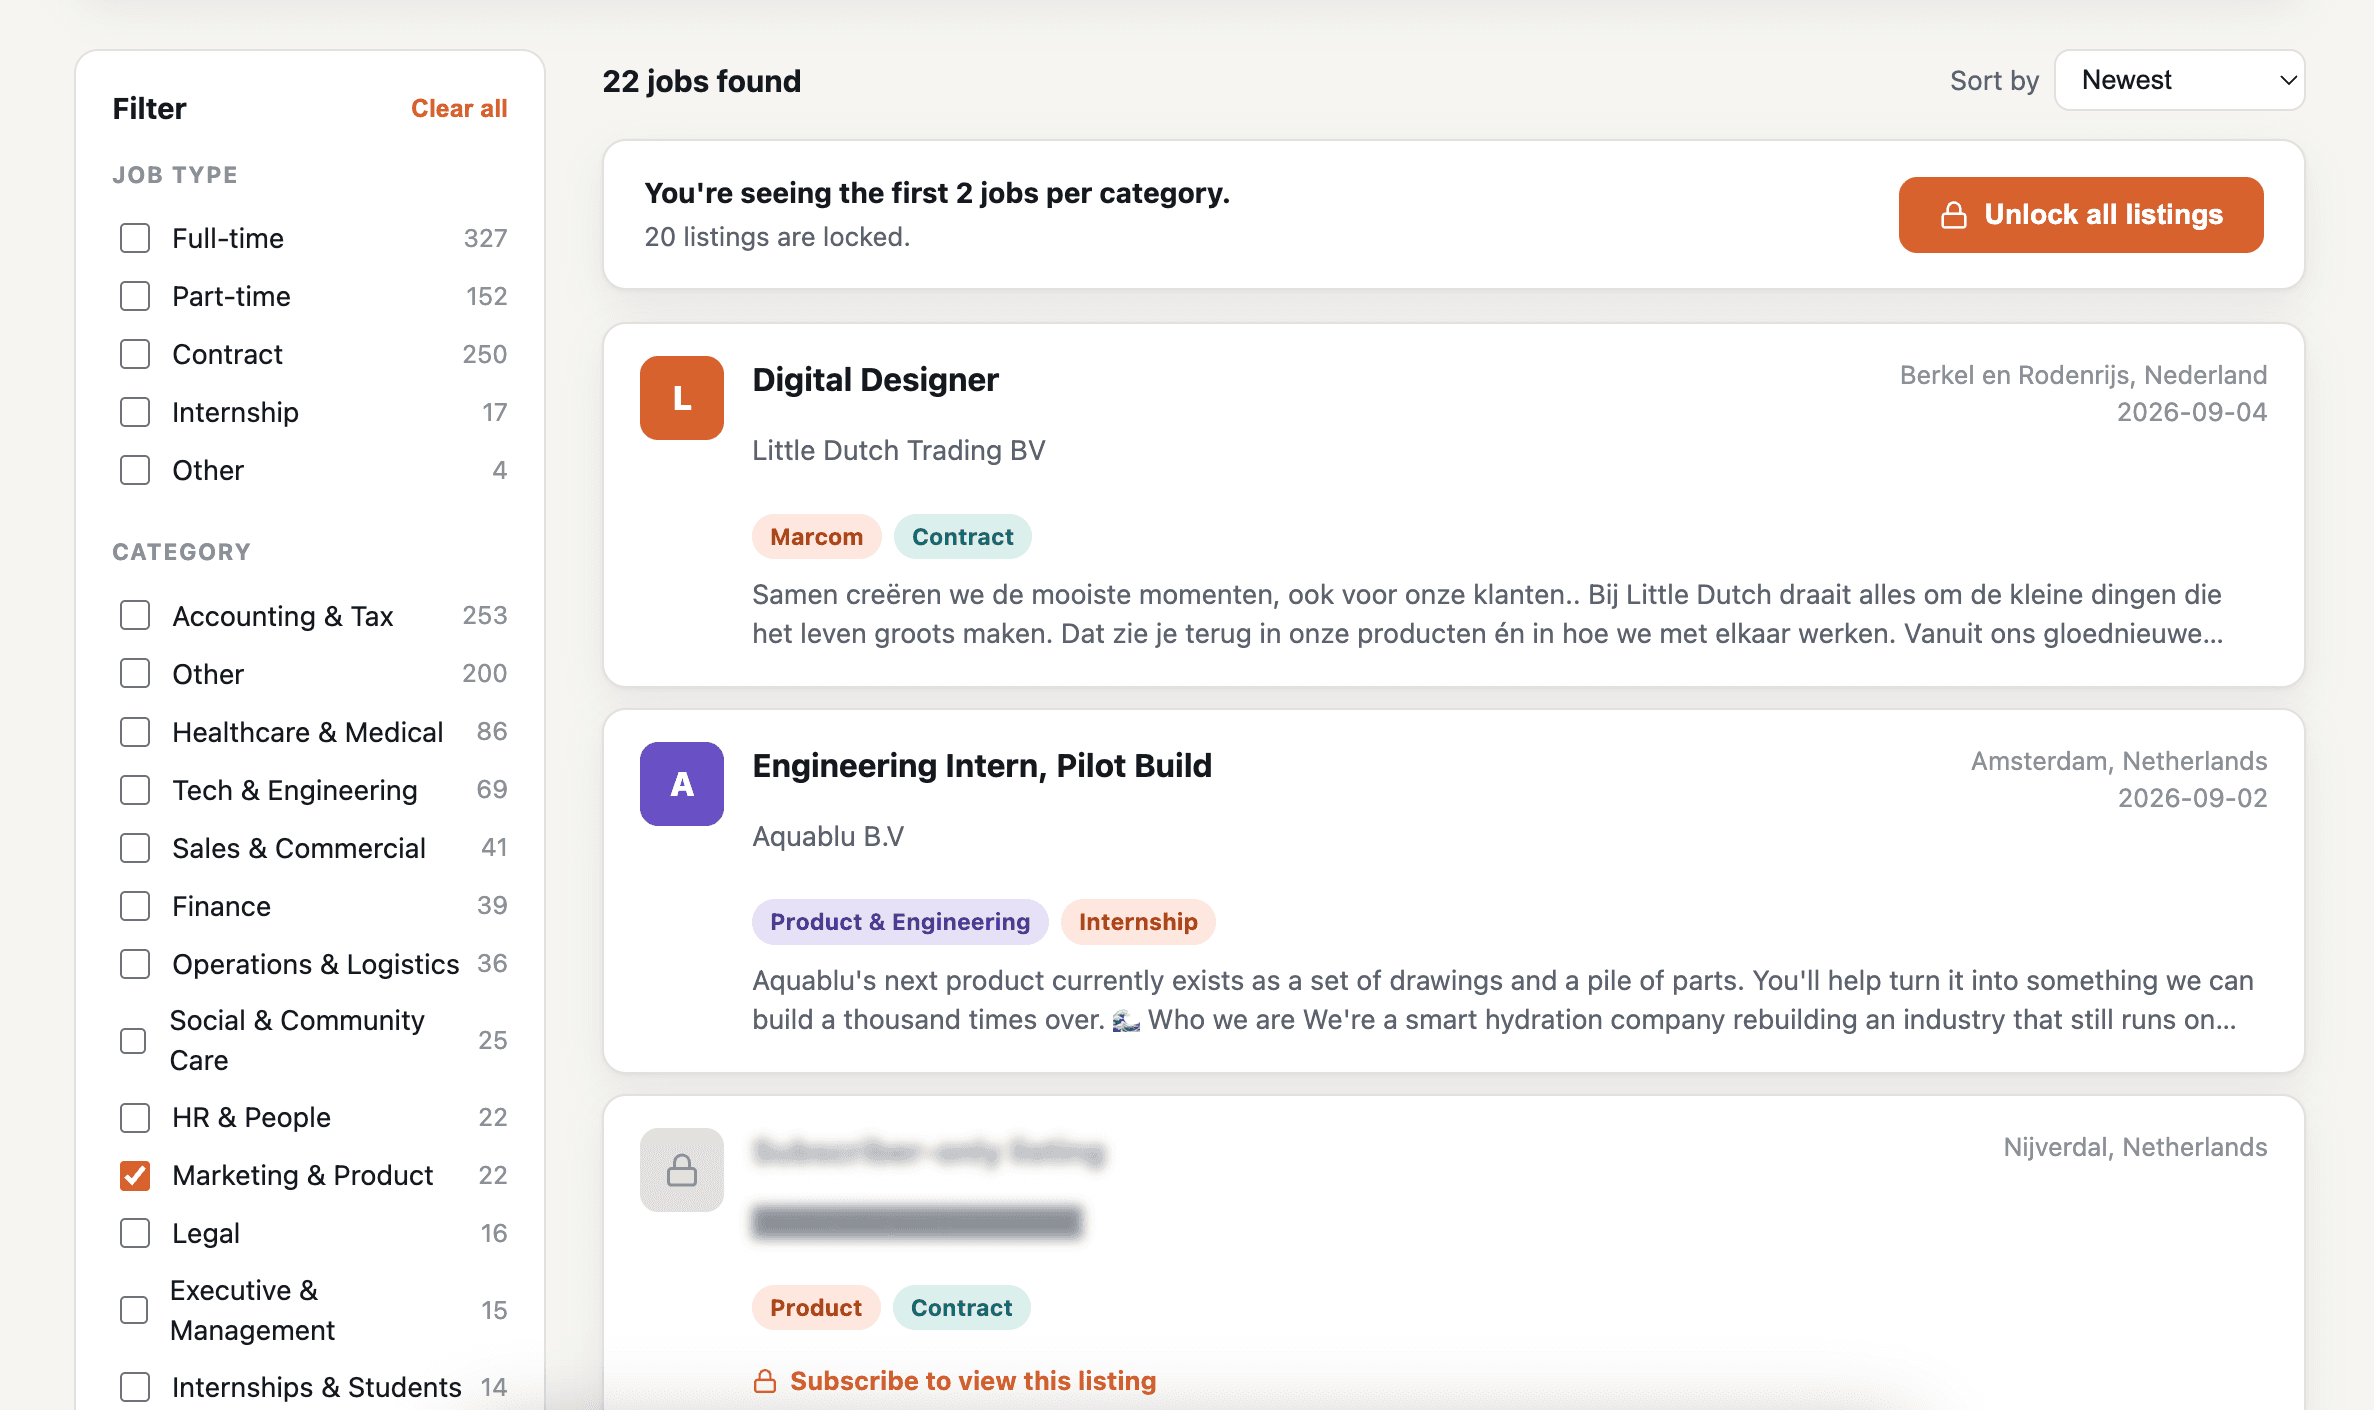The width and height of the screenshot is (2374, 1410).
Task: Click the '20 listings are locked.' text
Action: click(777, 237)
